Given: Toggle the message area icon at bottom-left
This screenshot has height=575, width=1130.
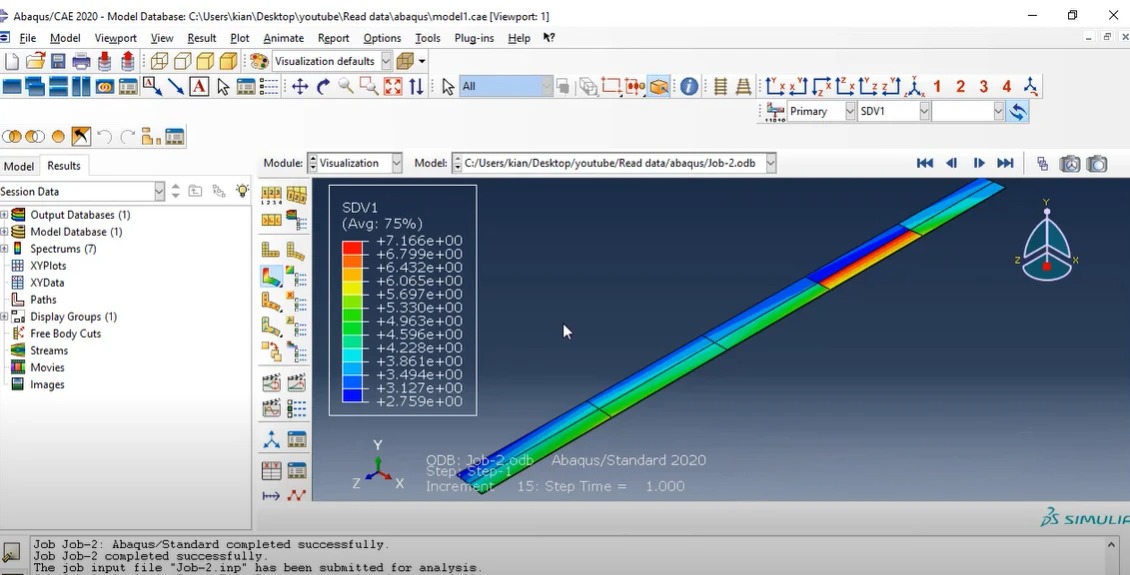Looking at the screenshot, I should [11, 553].
